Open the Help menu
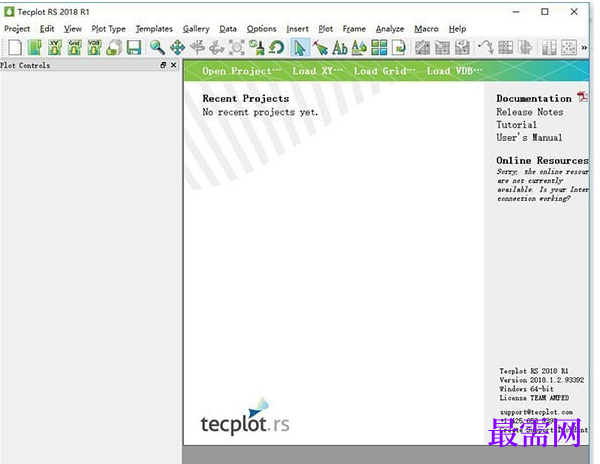Viewport: 600px width, 464px height. pos(457,29)
